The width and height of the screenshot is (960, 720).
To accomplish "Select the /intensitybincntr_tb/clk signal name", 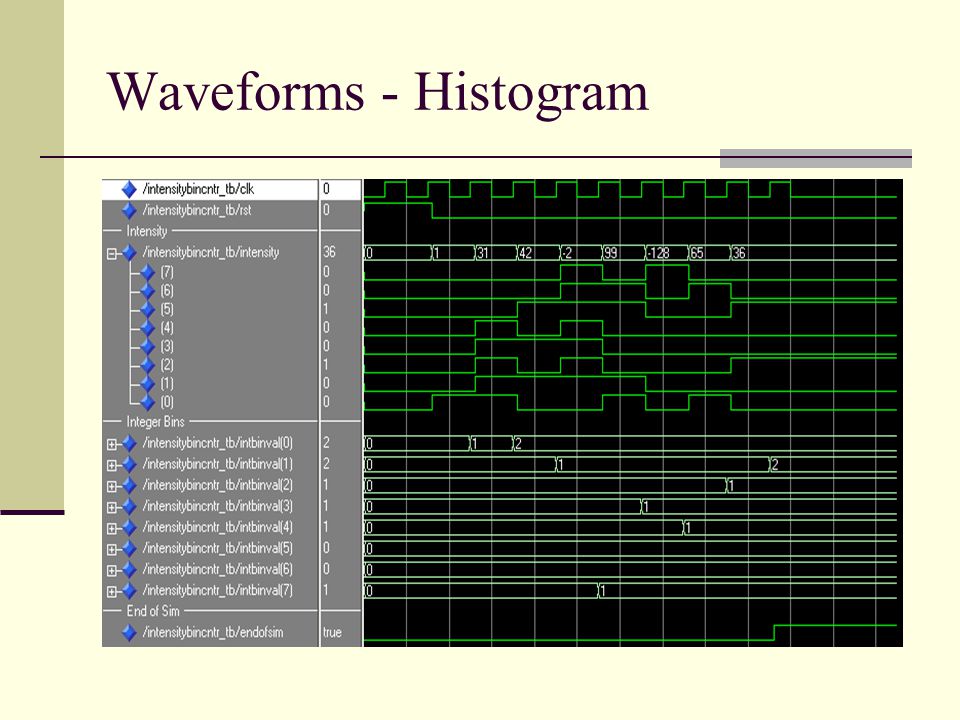I will click(198, 189).
